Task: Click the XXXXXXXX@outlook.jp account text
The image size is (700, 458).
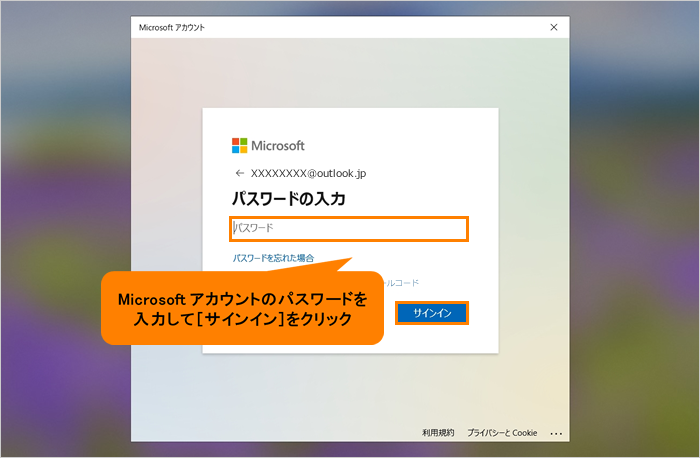Action: click(x=308, y=173)
